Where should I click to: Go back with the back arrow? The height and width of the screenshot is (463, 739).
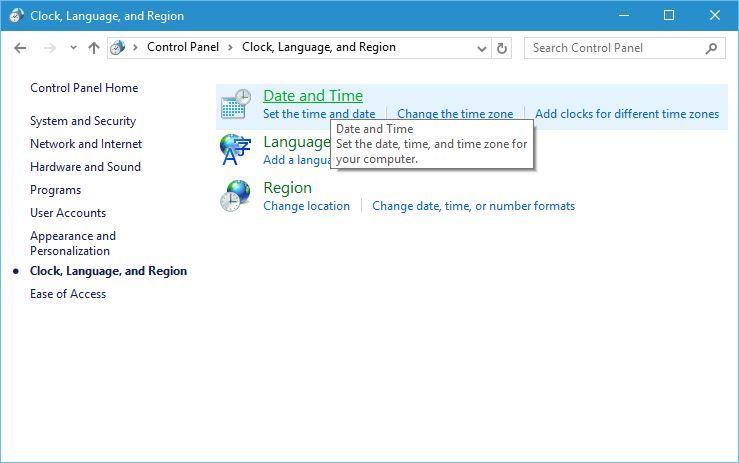(x=20, y=48)
